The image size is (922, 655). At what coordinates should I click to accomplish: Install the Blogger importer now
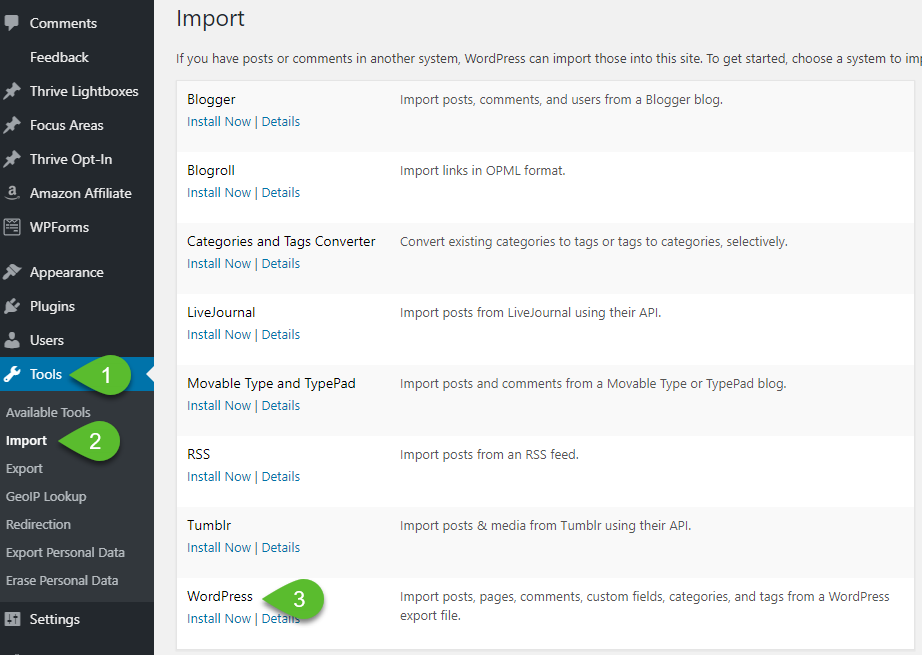click(219, 121)
